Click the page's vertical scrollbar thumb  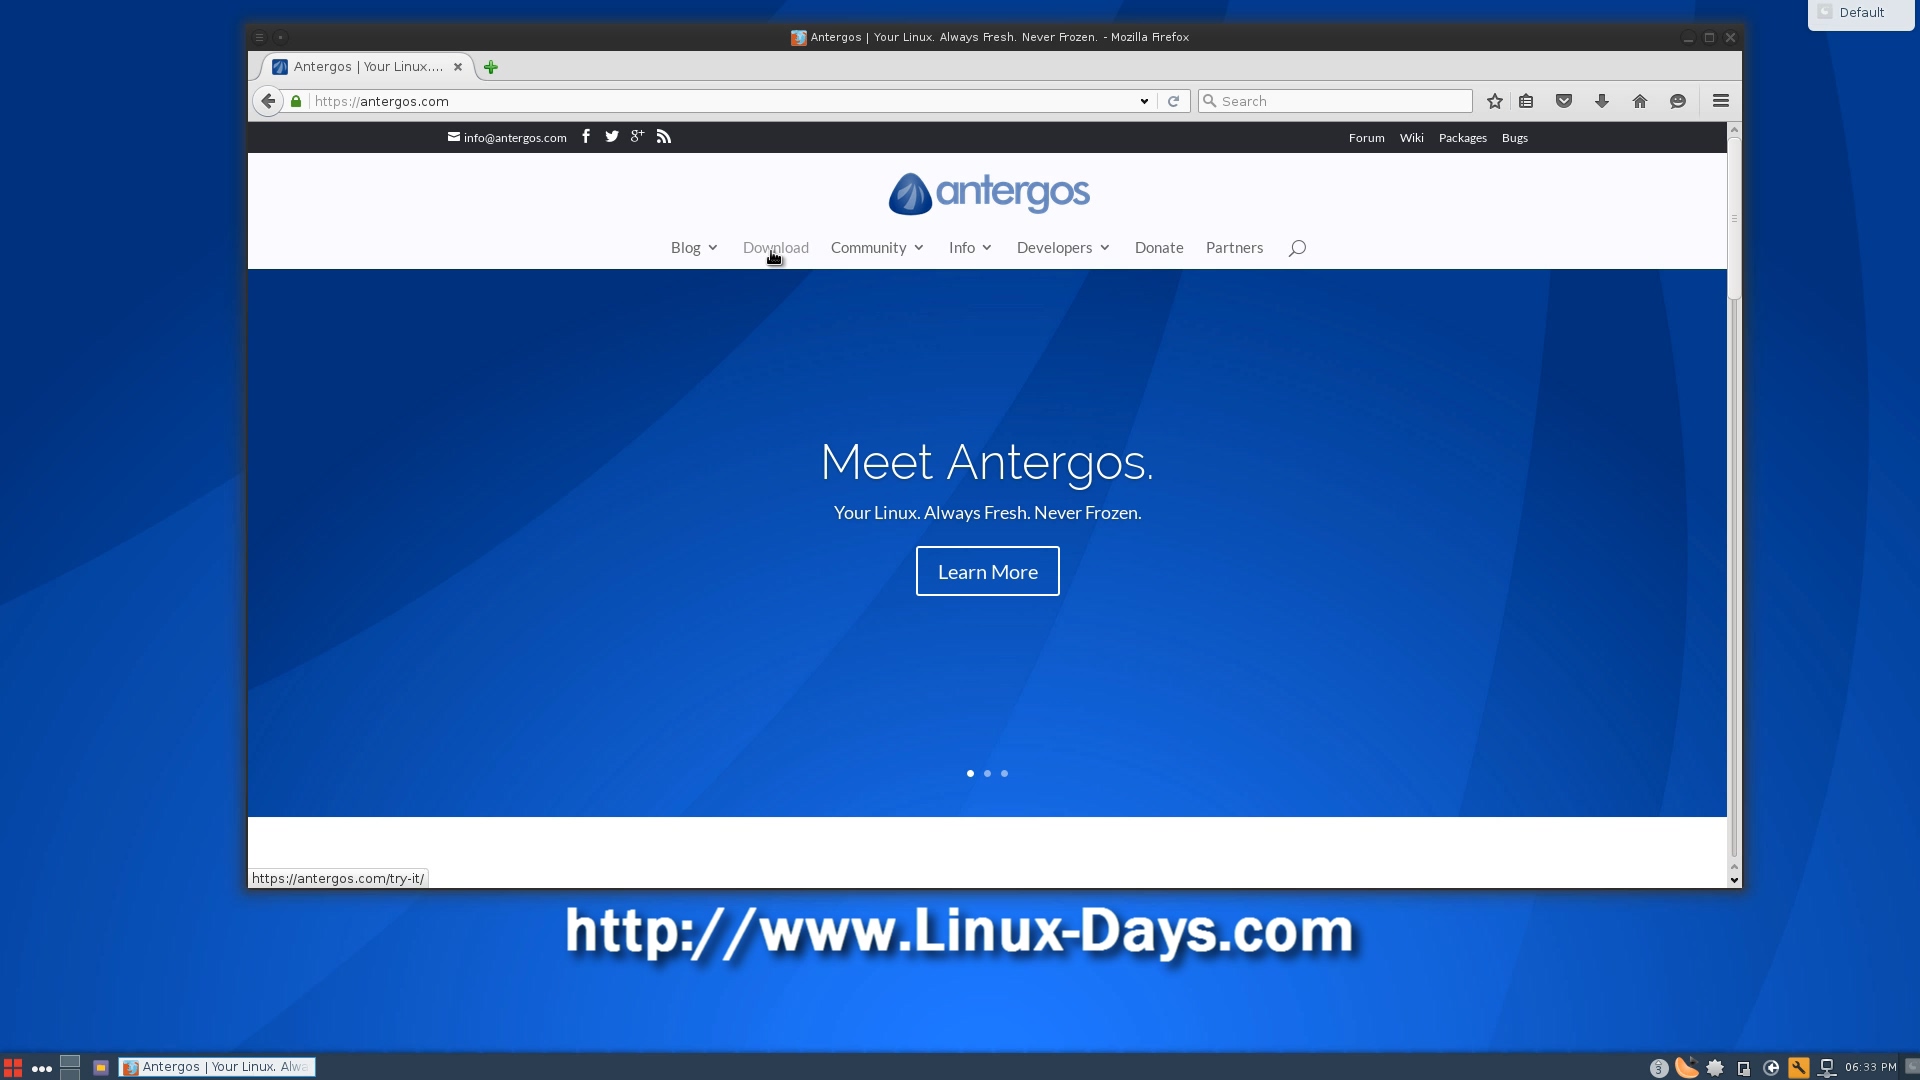pyautogui.click(x=1734, y=218)
